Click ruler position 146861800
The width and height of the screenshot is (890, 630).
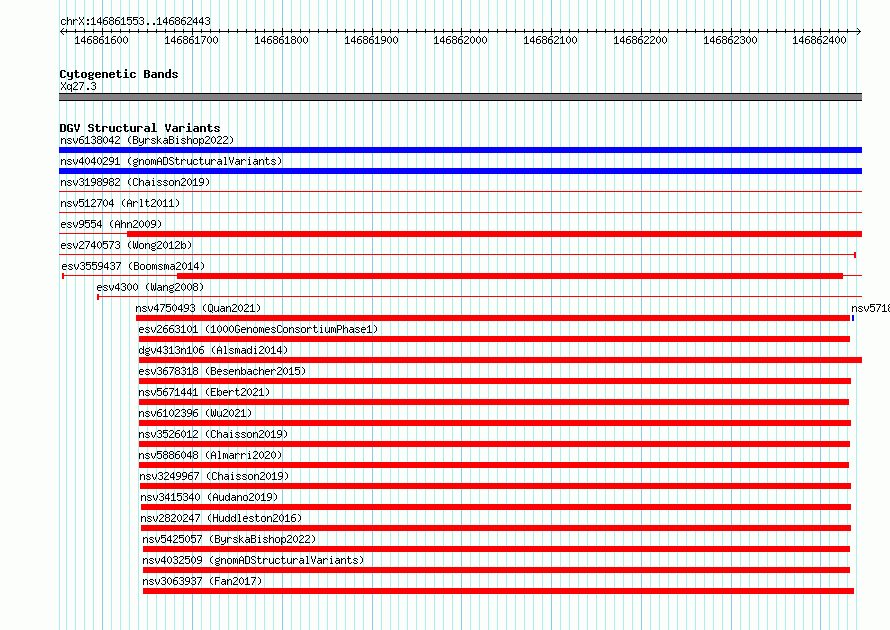(282, 40)
